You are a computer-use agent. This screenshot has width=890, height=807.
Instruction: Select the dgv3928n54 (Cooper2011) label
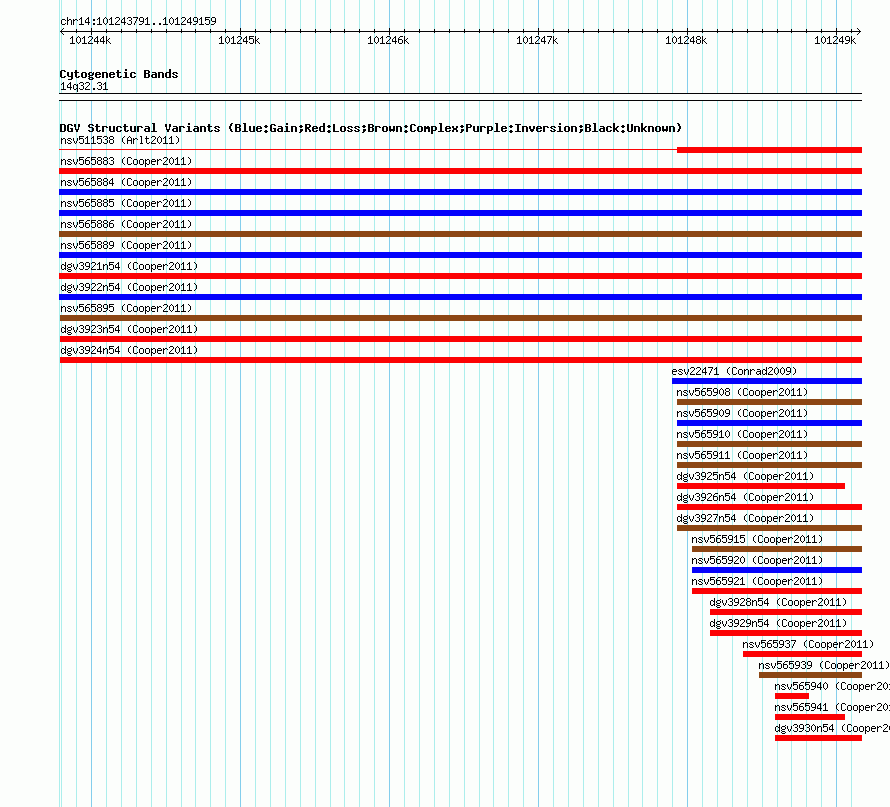[x=778, y=602]
